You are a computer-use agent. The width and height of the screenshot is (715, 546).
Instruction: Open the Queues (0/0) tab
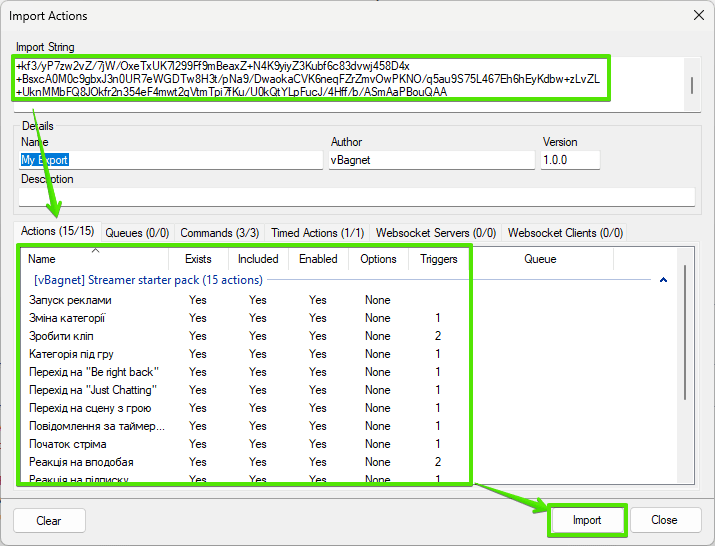pos(137,233)
